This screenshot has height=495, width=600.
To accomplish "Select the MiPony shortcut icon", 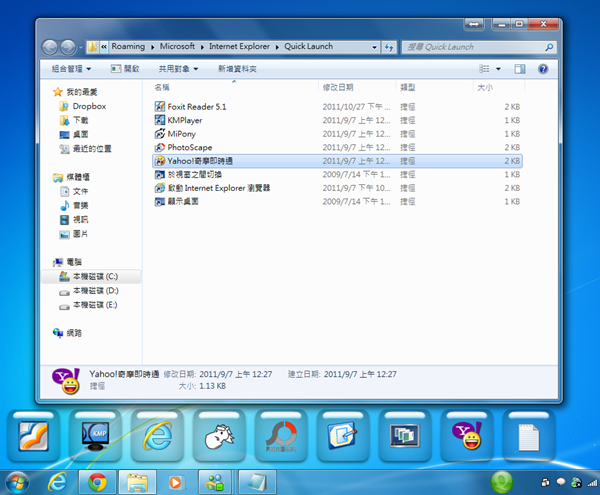I will click(160, 134).
